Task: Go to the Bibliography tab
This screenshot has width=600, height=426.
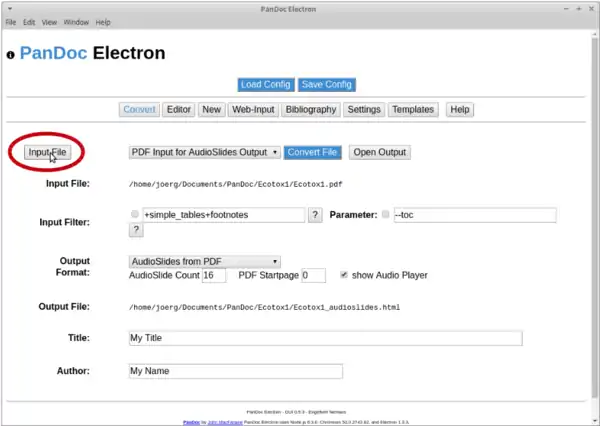Action: (x=310, y=109)
